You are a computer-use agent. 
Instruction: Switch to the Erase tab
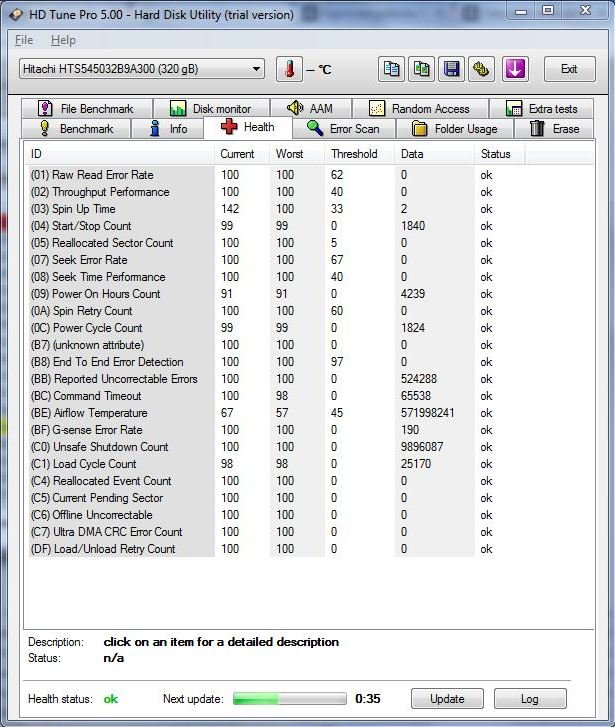pos(554,128)
